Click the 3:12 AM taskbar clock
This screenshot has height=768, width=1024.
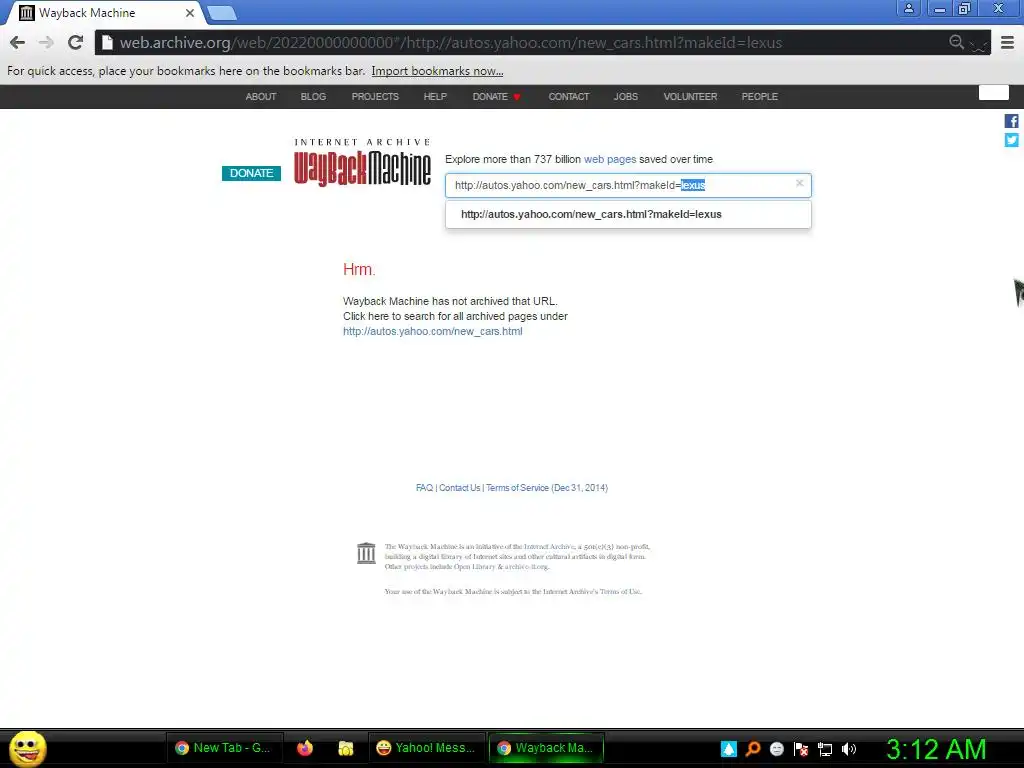click(936, 749)
